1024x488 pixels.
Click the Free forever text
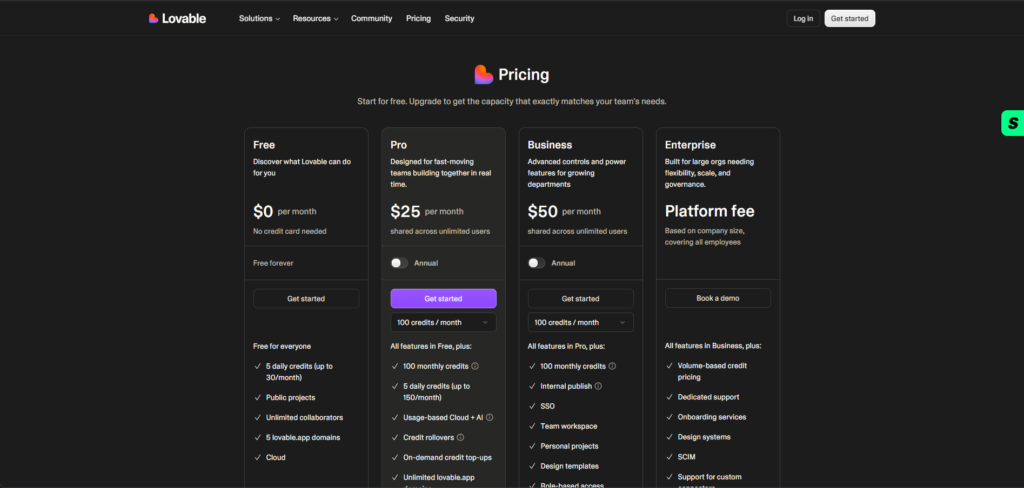pos(274,263)
